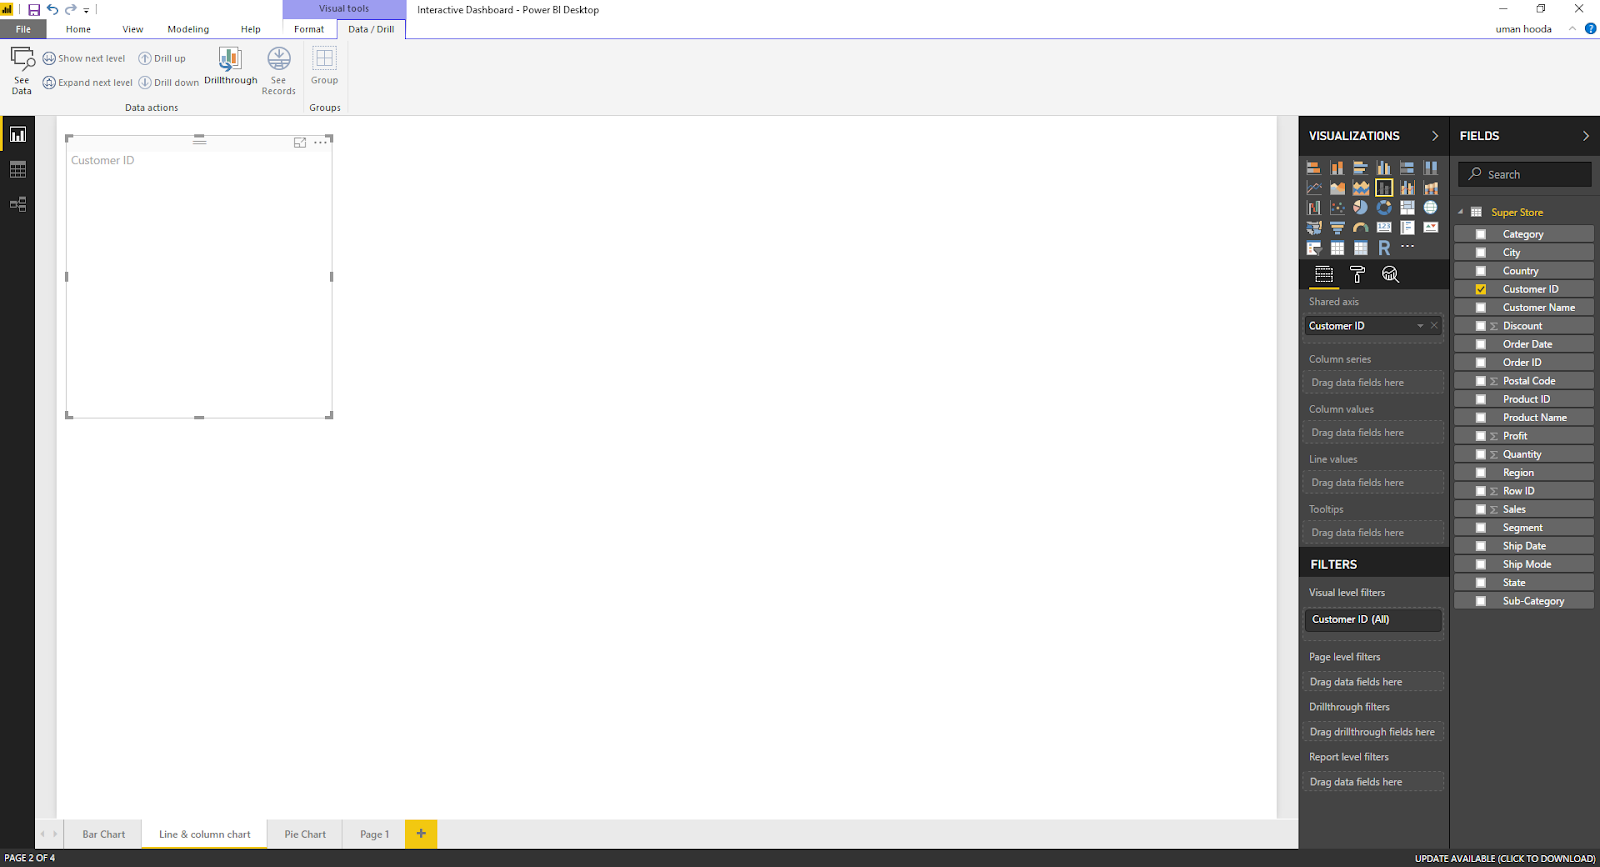Choose the scatter chart visual
This screenshot has width=1600, height=867.
(x=1337, y=208)
